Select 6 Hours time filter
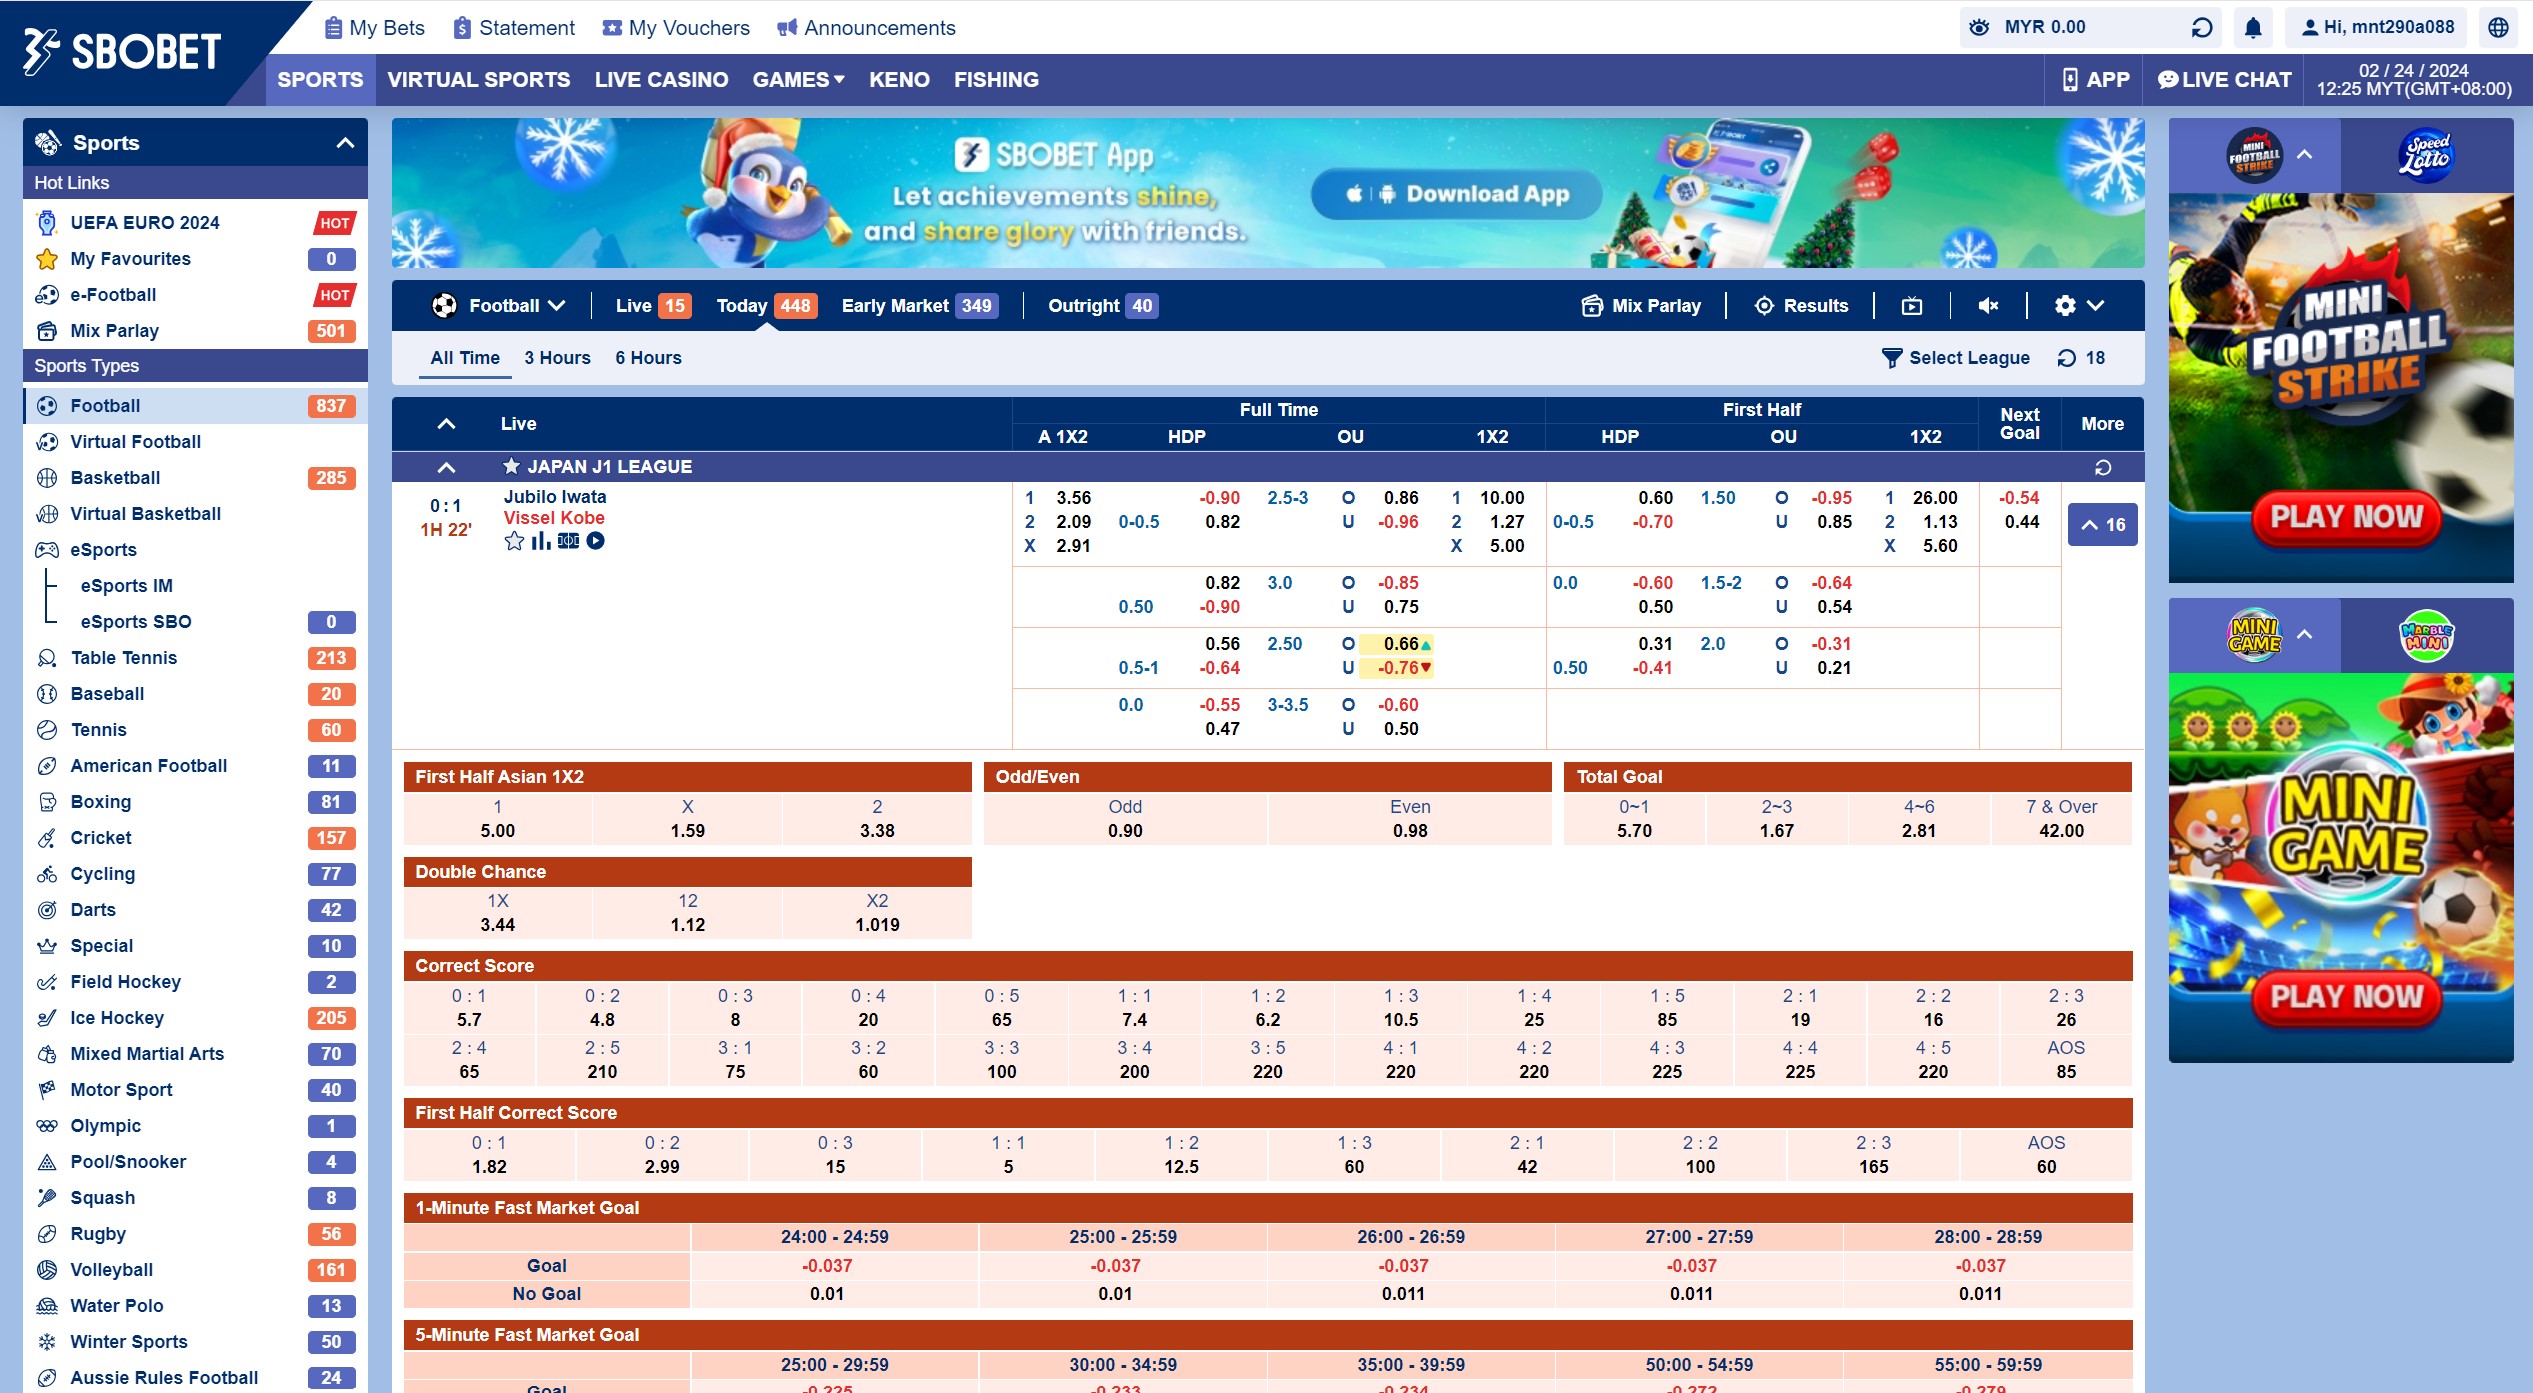This screenshot has height=1393, width=2533. coord(648,358)
